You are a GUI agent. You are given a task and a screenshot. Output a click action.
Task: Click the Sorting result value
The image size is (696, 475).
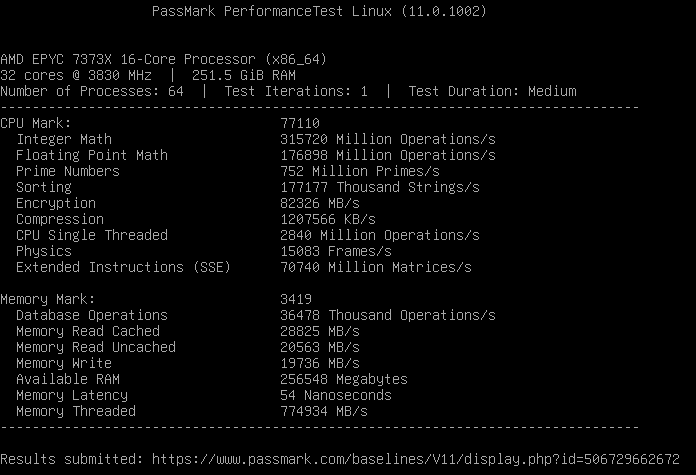[x=380, y=187]
